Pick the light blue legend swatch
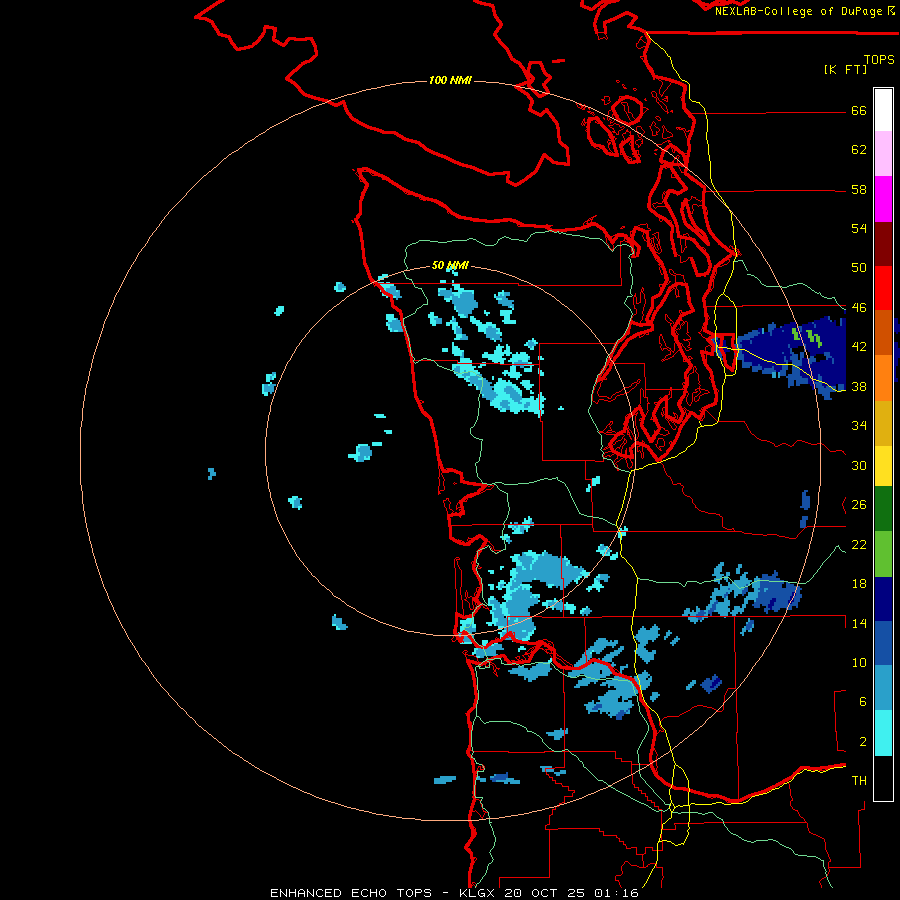The width and height of the screenshot is (900, 900). click(x=883, y=688)
